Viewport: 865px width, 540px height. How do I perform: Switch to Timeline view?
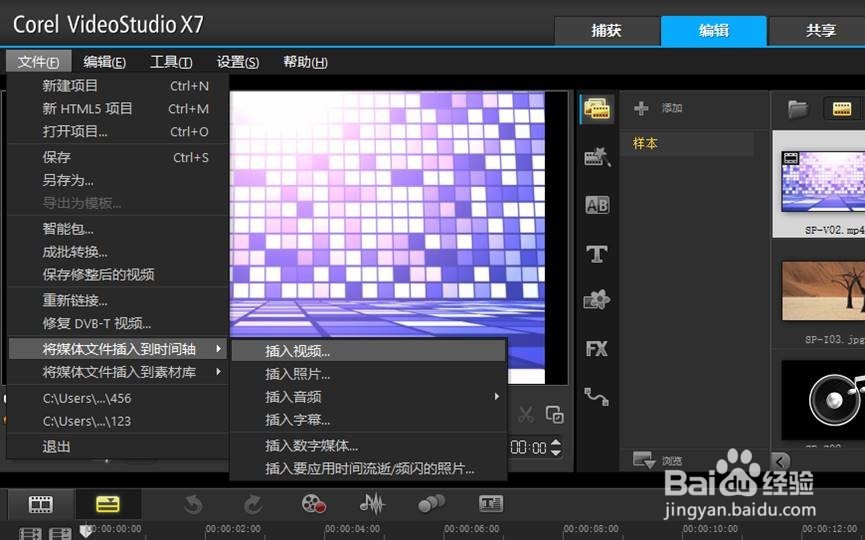[108, 504]
